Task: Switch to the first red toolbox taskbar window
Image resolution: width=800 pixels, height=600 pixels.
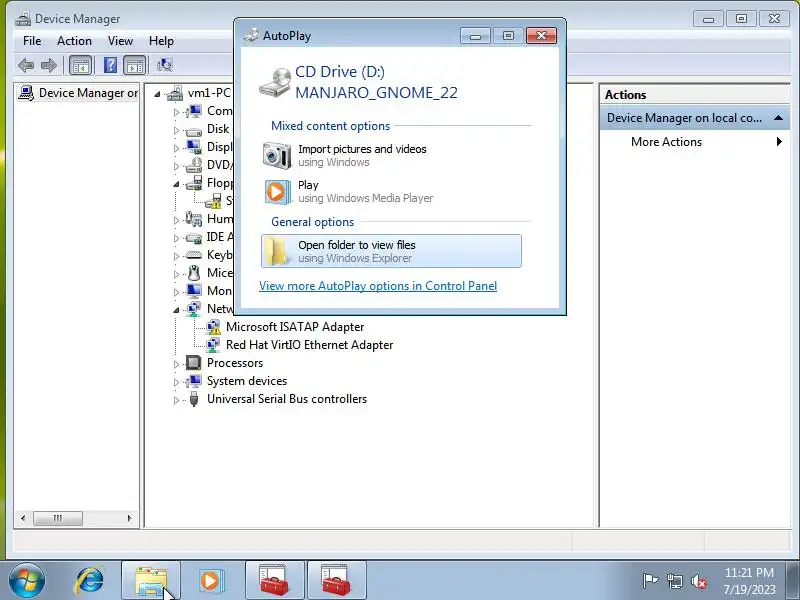Action: [274, 581]
